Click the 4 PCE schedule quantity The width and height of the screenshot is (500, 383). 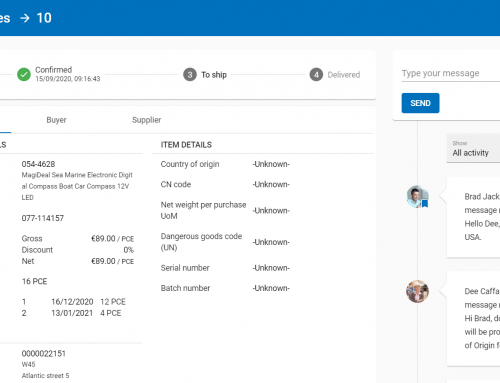tap(111, 313)
